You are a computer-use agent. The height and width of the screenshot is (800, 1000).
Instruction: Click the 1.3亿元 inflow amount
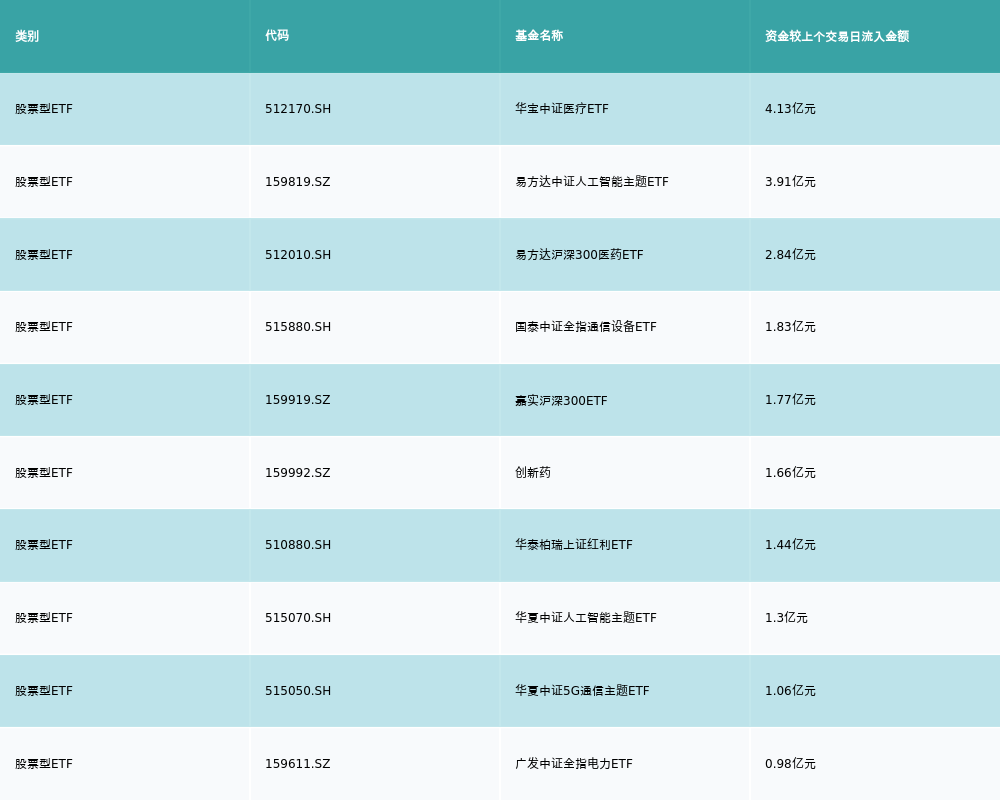(x=786, y=618)
